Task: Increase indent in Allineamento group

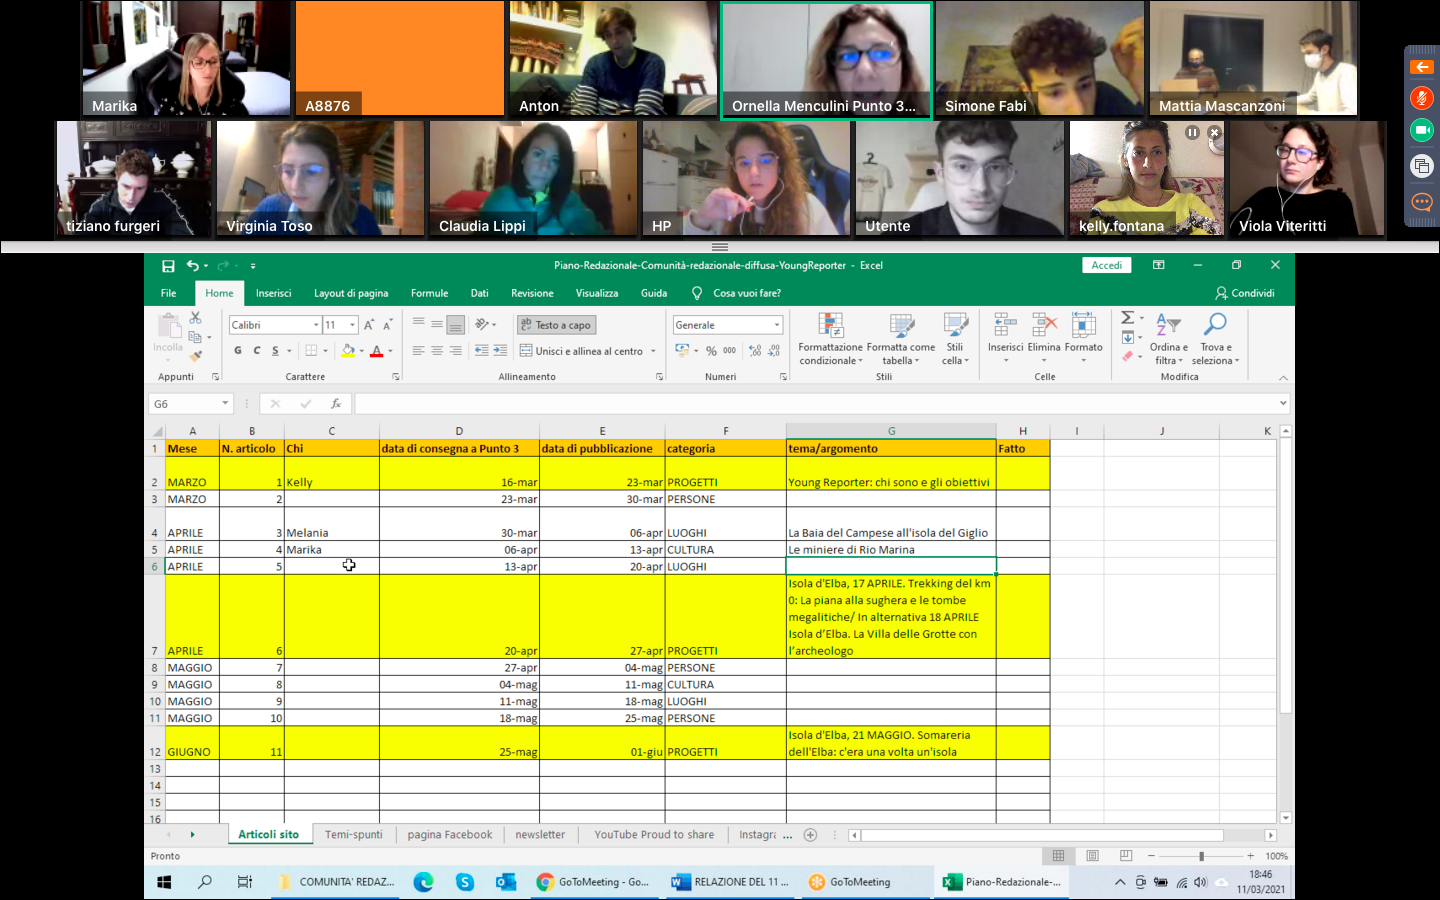Action: click(x=499, y=351)
